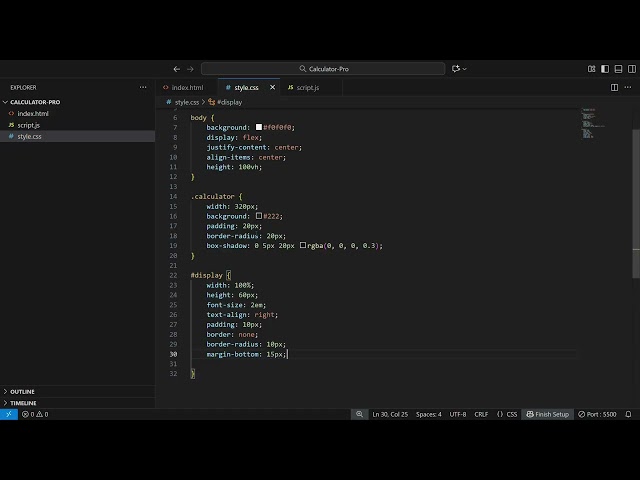Open editor more actions ellipsis
The height and width of the screenshot is (480, 640).
(x=628, y=87)
